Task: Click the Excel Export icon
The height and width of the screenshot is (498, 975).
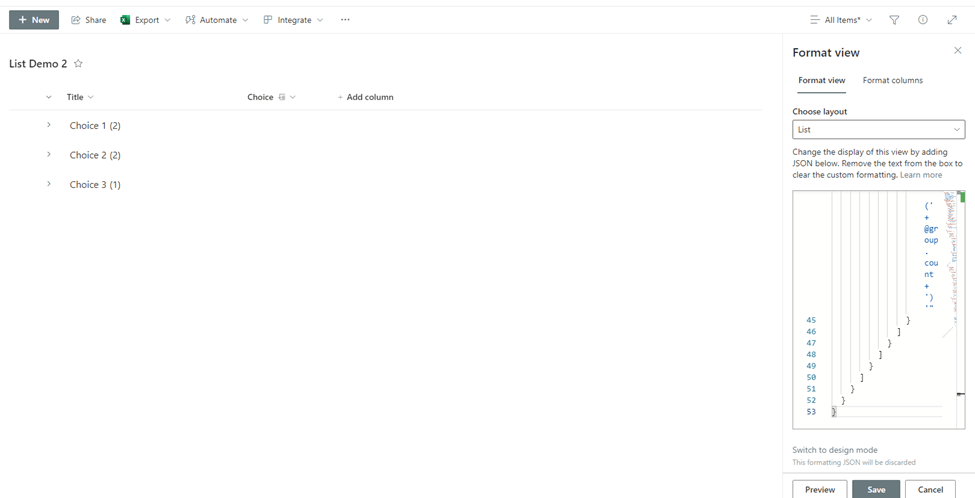Action: [125, 20]
